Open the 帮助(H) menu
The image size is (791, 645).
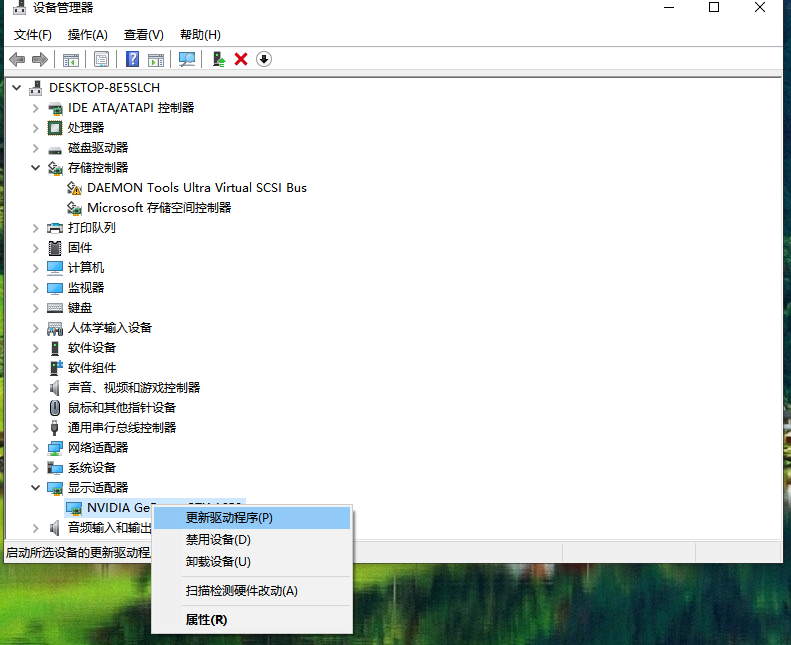click(200, 35)
